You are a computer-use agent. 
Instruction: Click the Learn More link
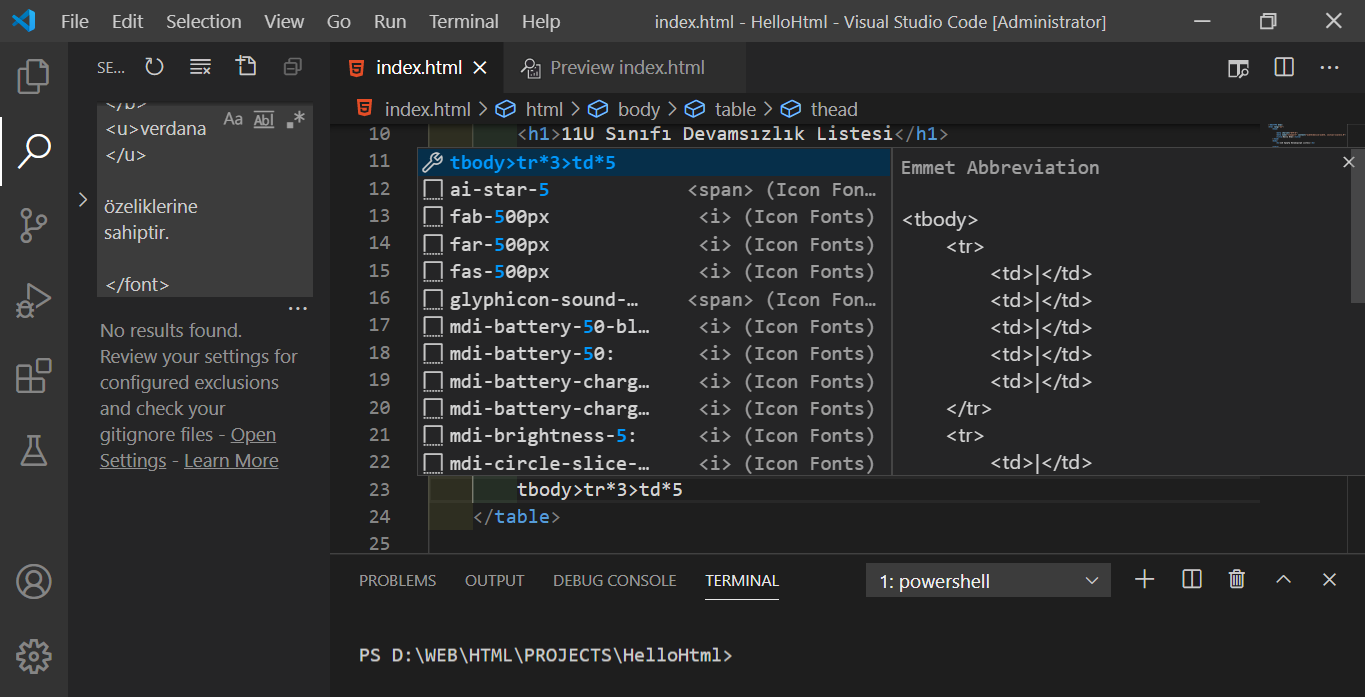tap(231, 461)
